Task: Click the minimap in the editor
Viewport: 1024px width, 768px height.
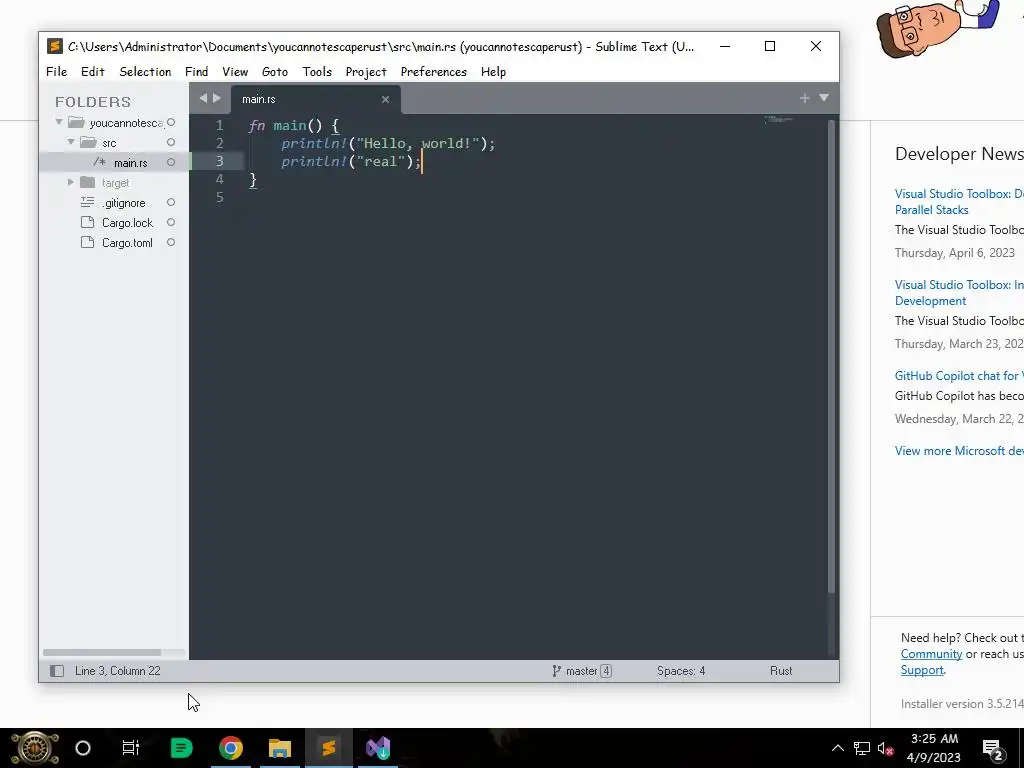Action: coord(778,120)
